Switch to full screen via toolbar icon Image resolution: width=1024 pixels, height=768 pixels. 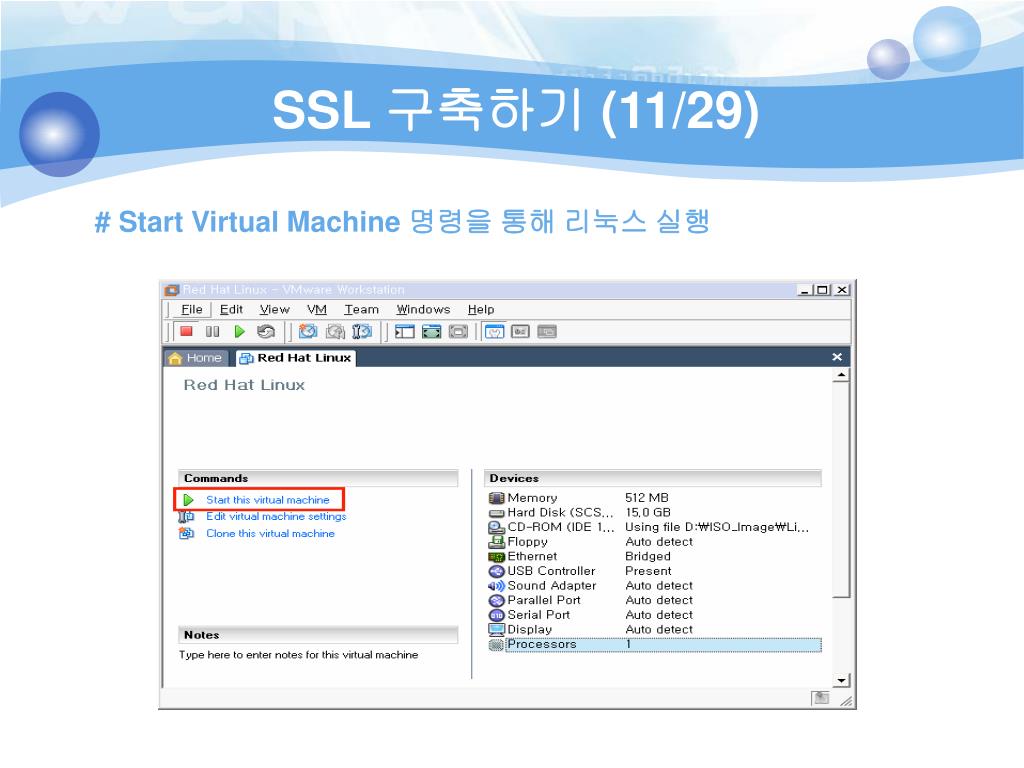[432, 332]
